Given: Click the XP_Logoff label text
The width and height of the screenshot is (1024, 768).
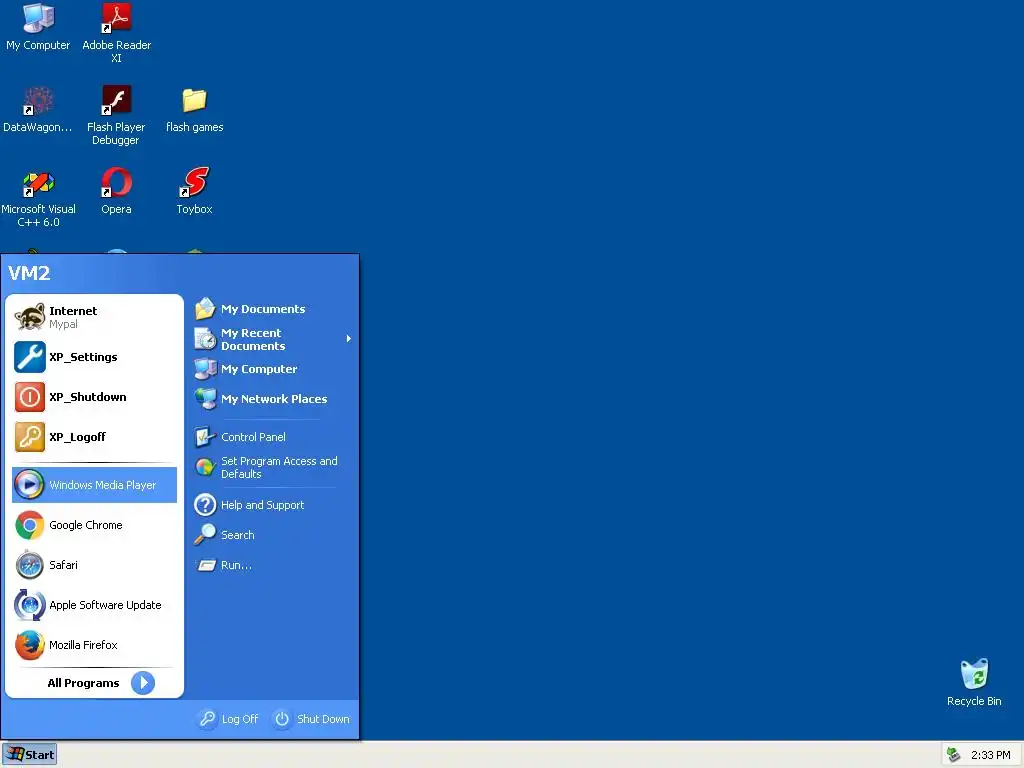Looking at the screenshot, I should click(x=77, y=437).
